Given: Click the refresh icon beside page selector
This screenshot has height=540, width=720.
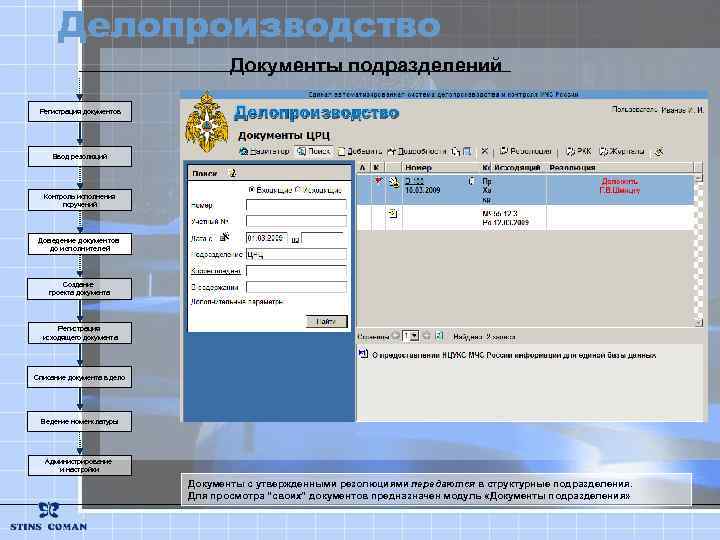Looking at the screenshot, I should tap(439, 336).
